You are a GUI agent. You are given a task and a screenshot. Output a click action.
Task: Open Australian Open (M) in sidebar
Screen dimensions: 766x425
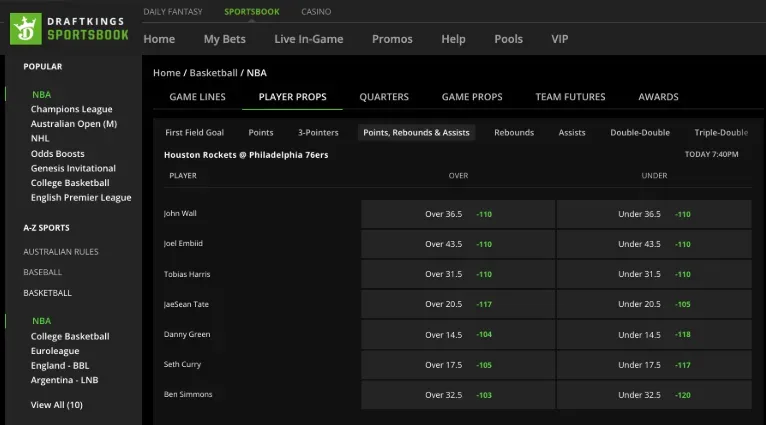pyautogui.click(x=74, y=124)
